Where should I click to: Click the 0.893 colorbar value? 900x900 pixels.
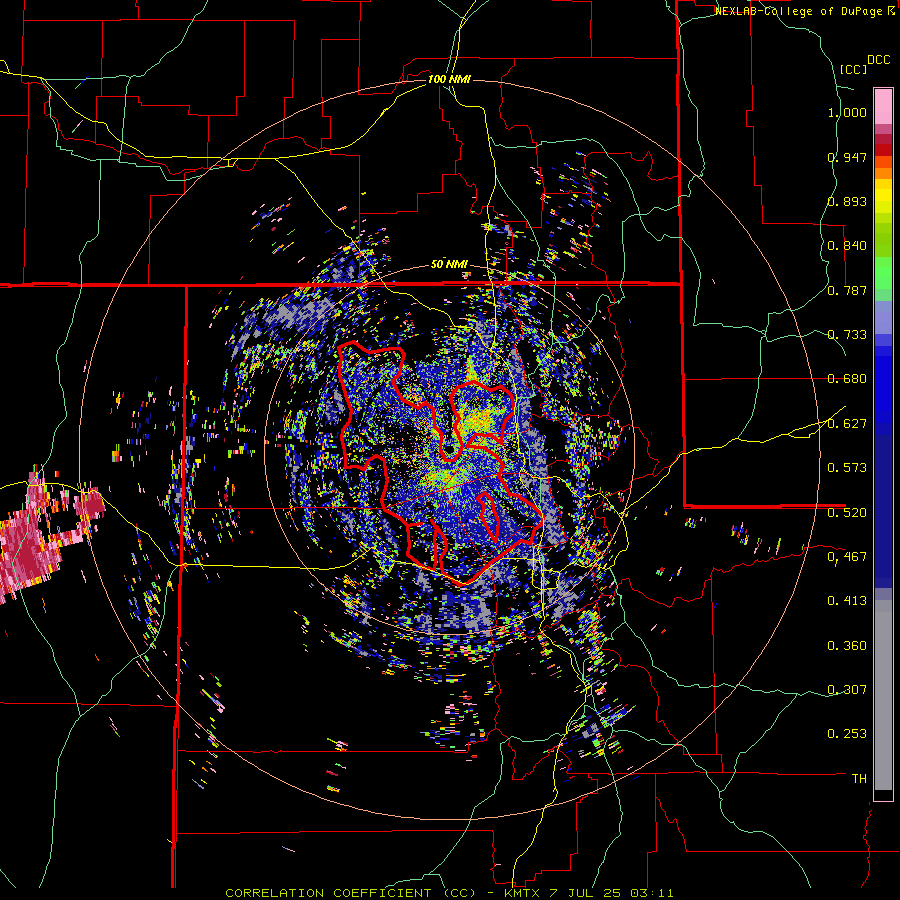click(x=847, y=201)
